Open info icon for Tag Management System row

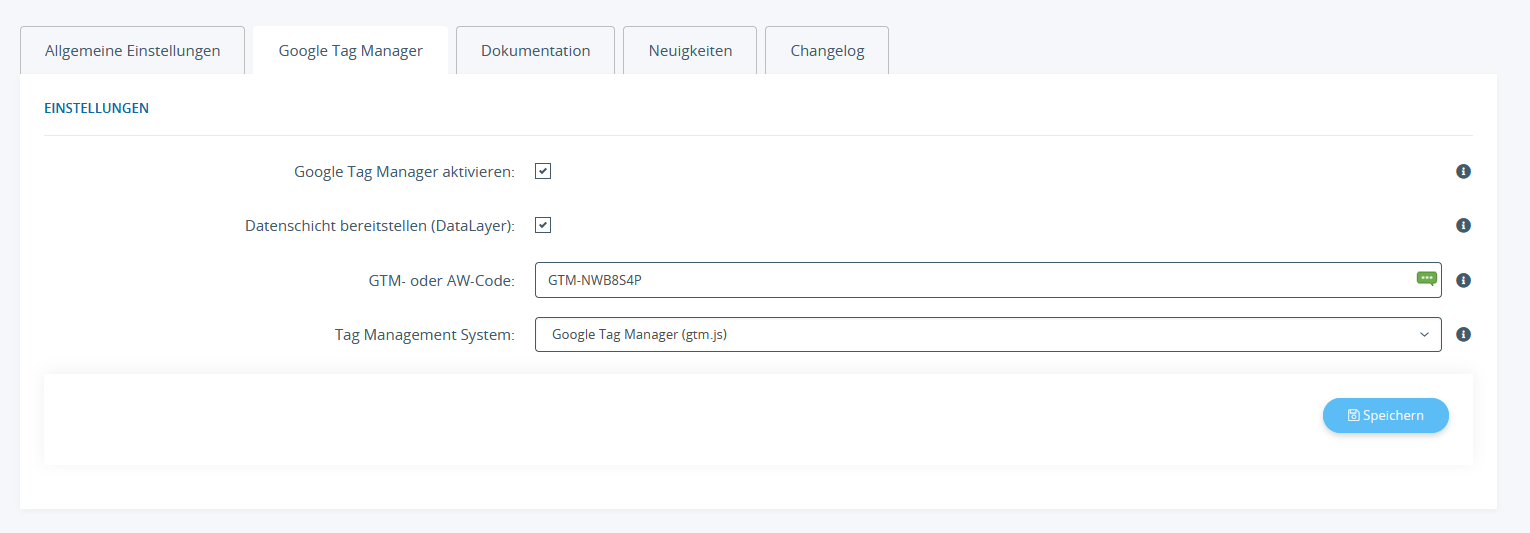coord(1463,335)
